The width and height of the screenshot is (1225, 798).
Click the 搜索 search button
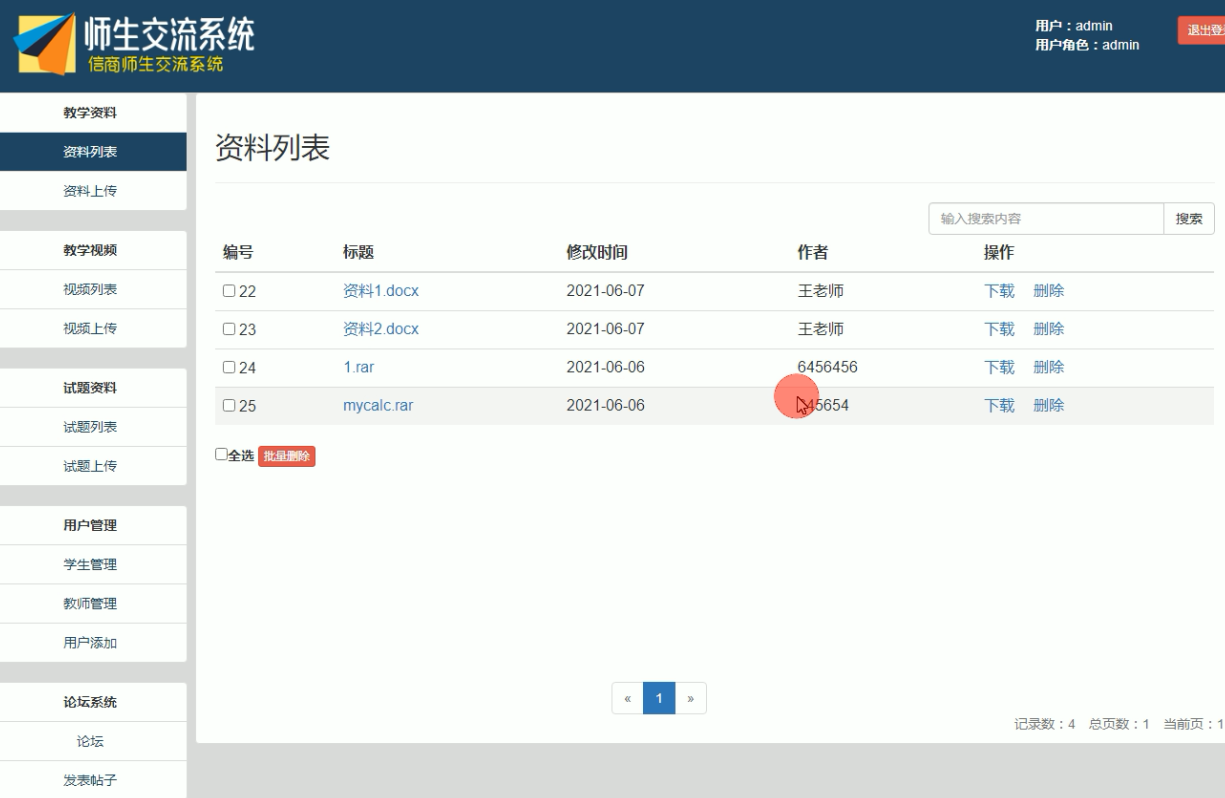(1189, 219)
